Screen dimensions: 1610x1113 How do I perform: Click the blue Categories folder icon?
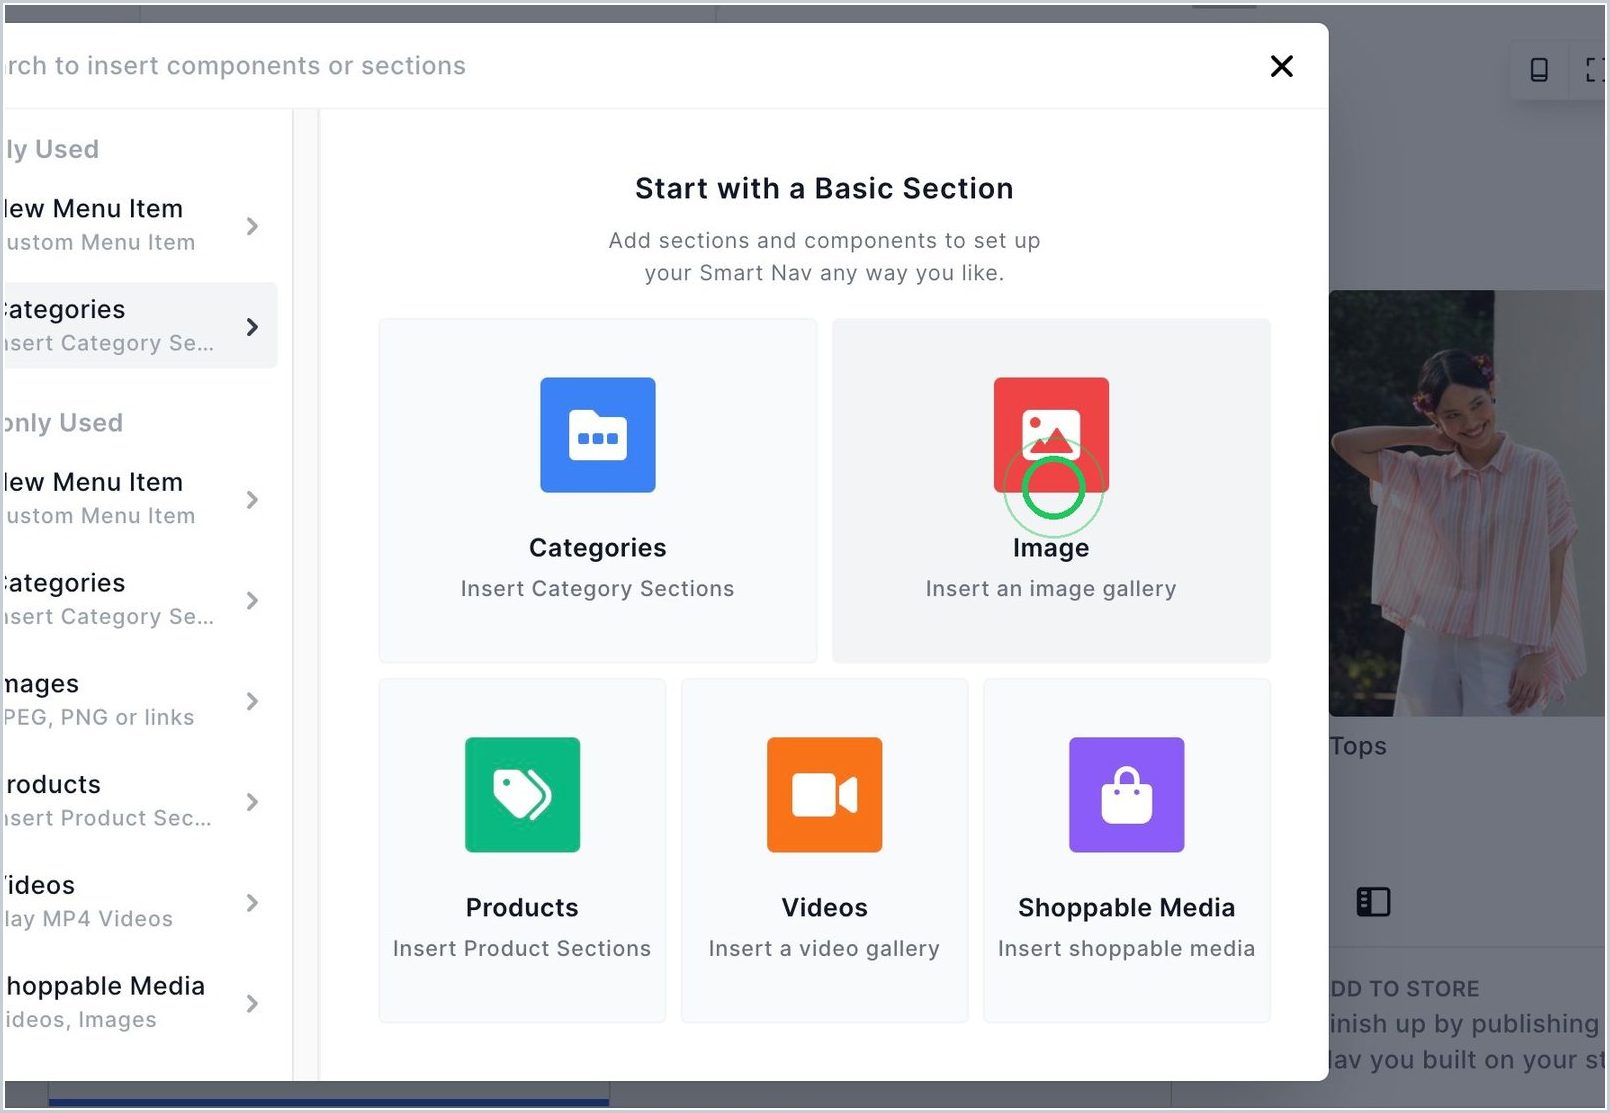[598, 435]
